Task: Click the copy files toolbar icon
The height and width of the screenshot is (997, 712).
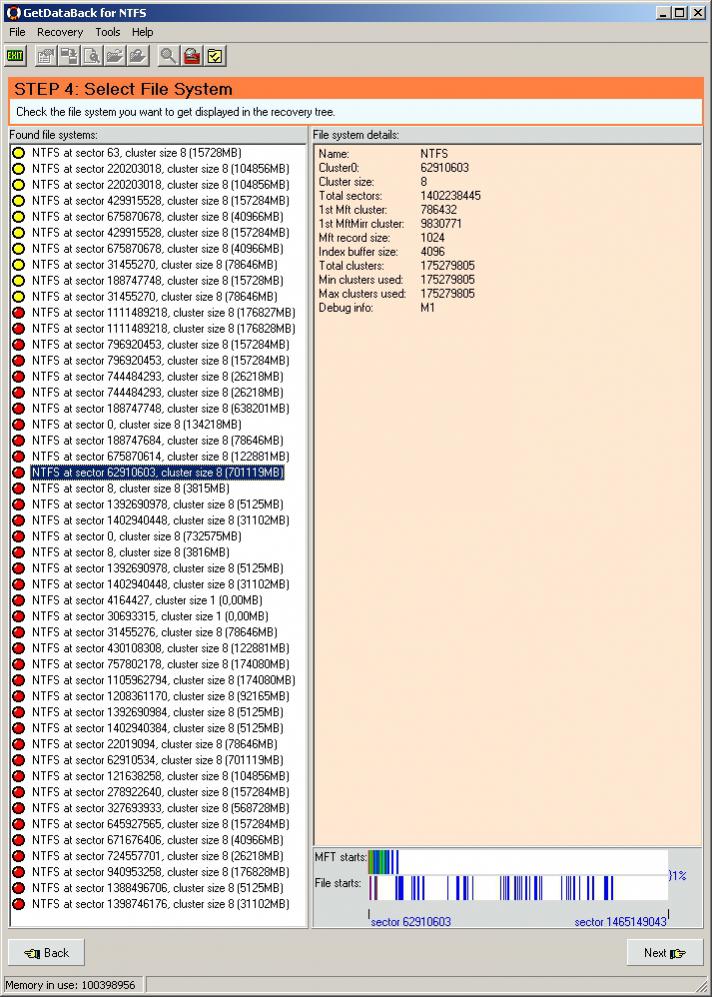Action: (x=69, y=56)
